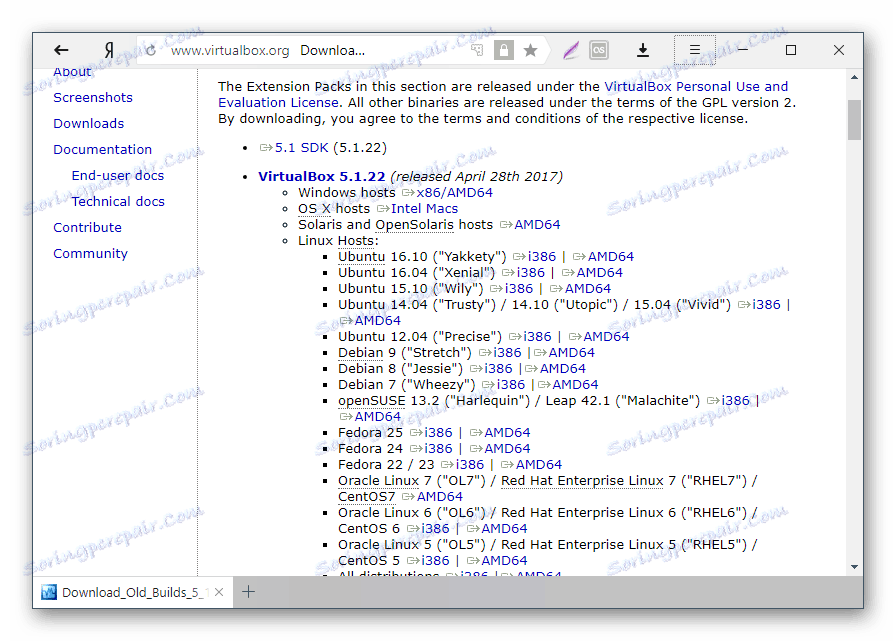Click the vertical scrollbar thumb
The image size is (896, 641).
[x=854, y=120]
